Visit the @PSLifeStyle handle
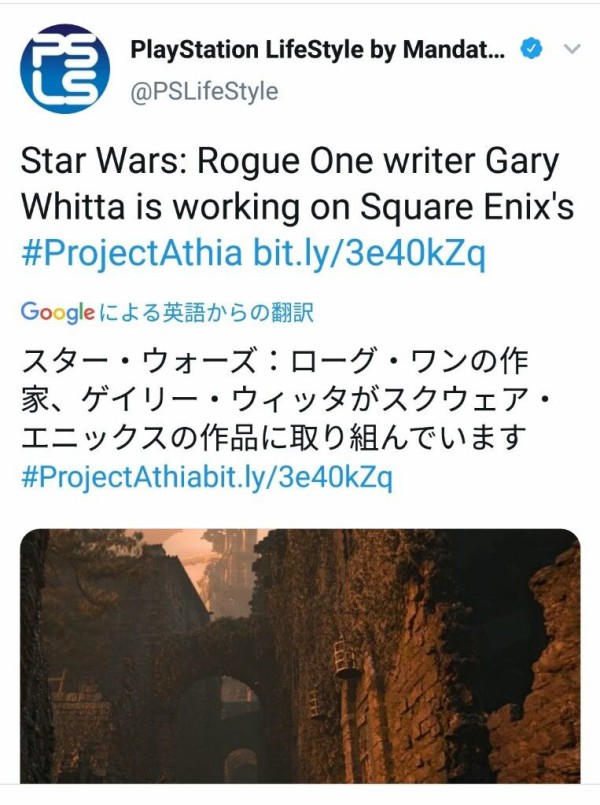 click(x=205, y=92)
